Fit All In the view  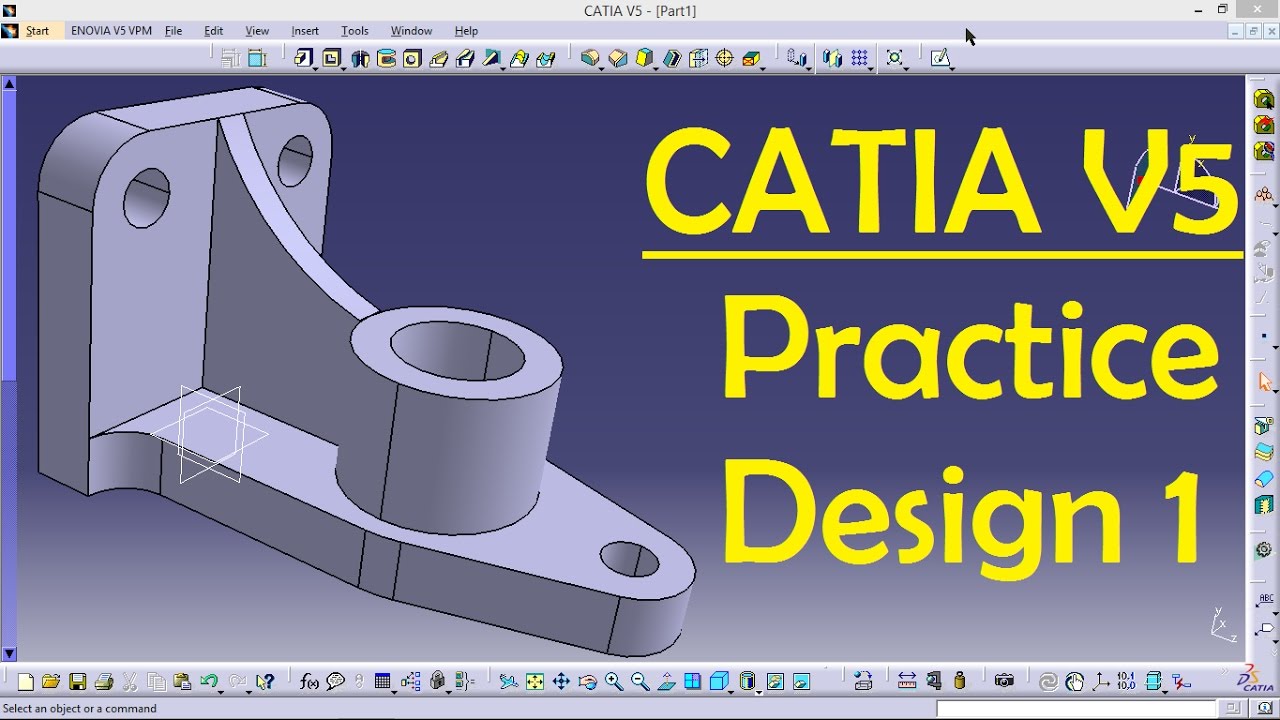[535, 682]
